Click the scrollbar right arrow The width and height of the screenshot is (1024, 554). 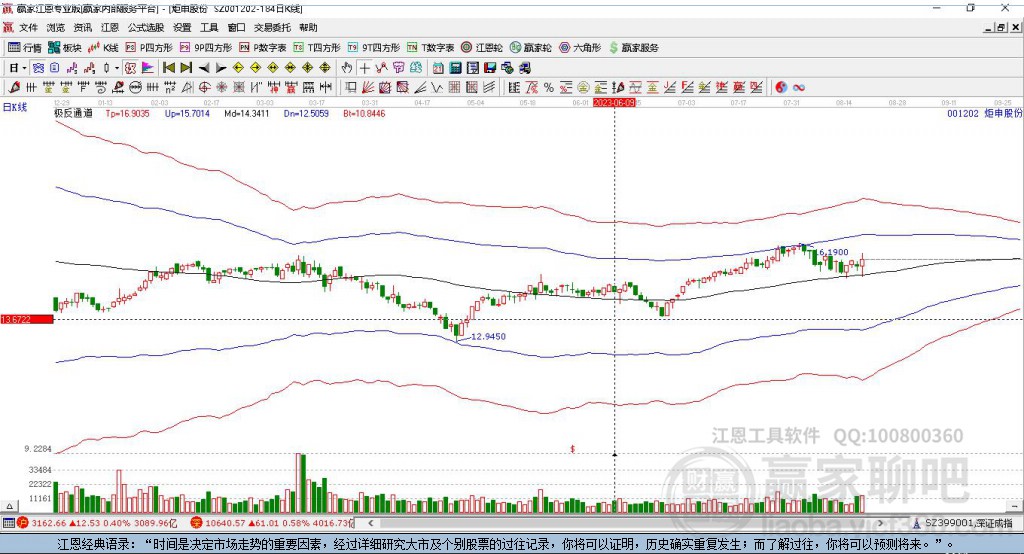point(880,523)
